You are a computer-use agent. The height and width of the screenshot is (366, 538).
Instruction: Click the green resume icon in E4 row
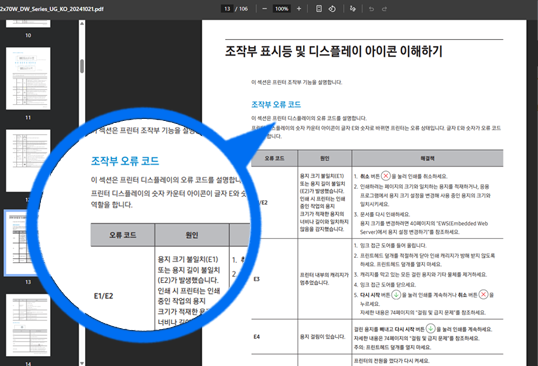pyautogui.click(x=430, y=329)
